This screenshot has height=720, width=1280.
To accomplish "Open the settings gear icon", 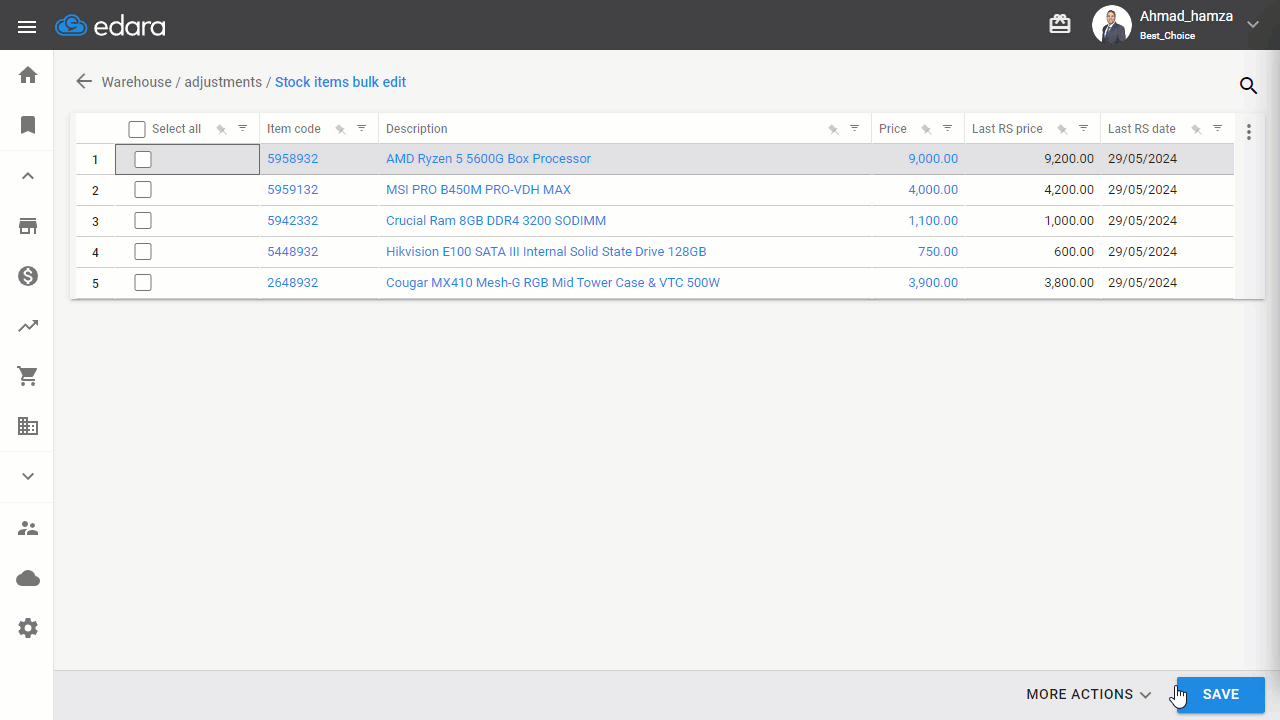I will tap(28, 628).
